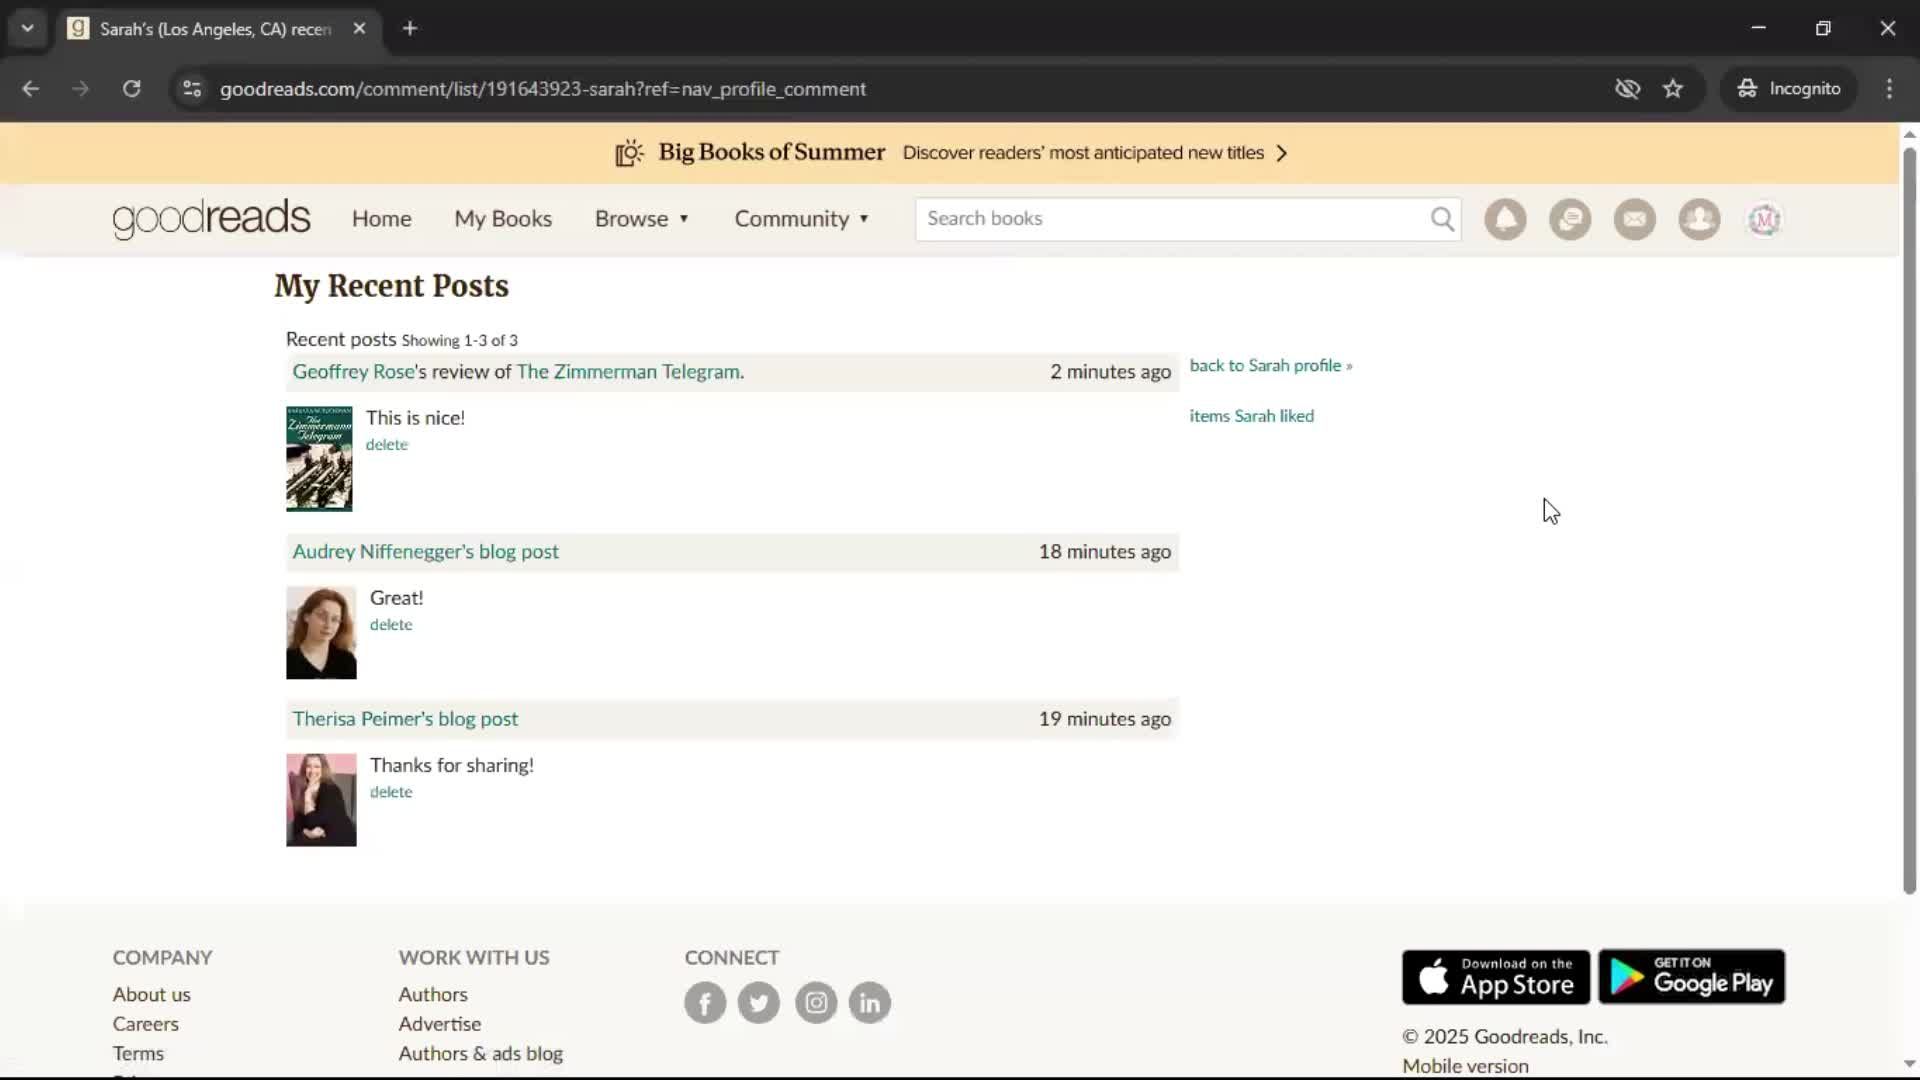Screen dimensions: 1920x1080
Task: Delete the 'Thanks for sharing!' comment
Action: point(391,791)
